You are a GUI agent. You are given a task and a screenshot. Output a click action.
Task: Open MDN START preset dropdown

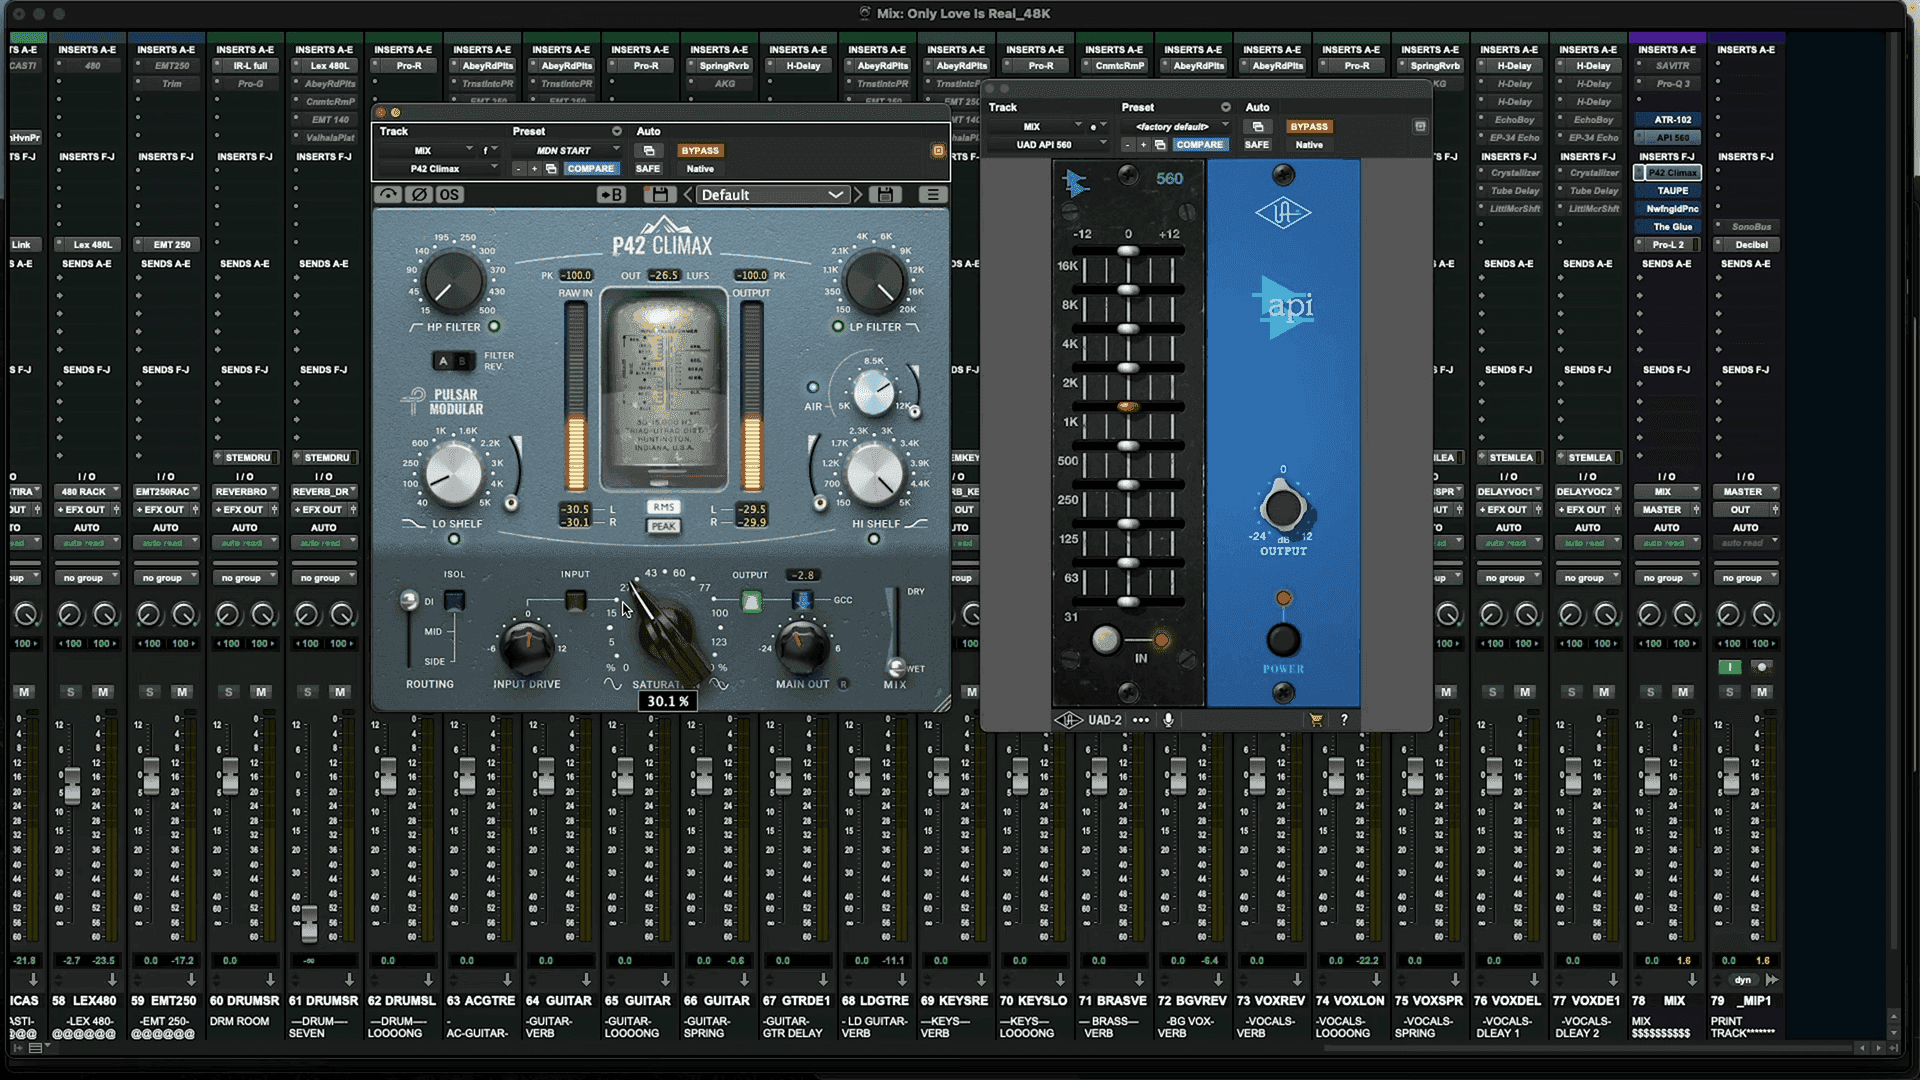point(569,151)
